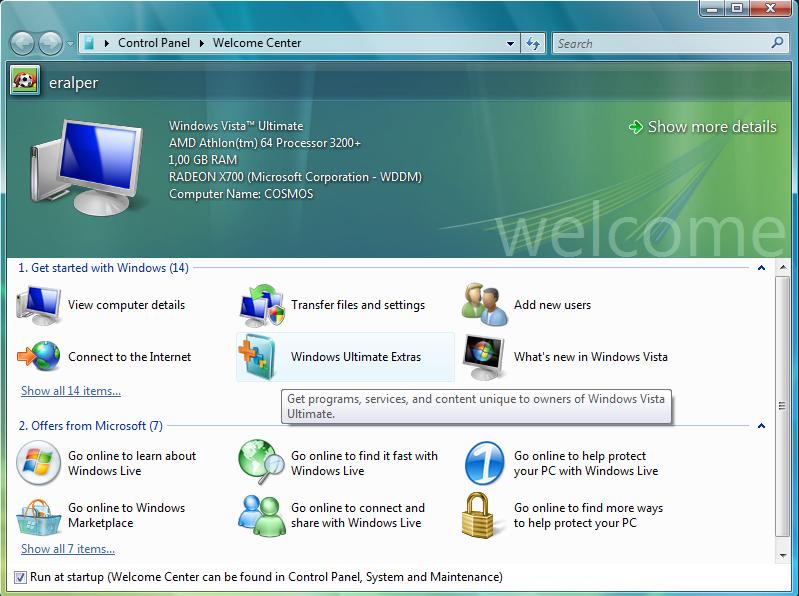The image size is (799, 596).
Task: Collapse the Offers from Microsoft section
Action: [761, 426]
